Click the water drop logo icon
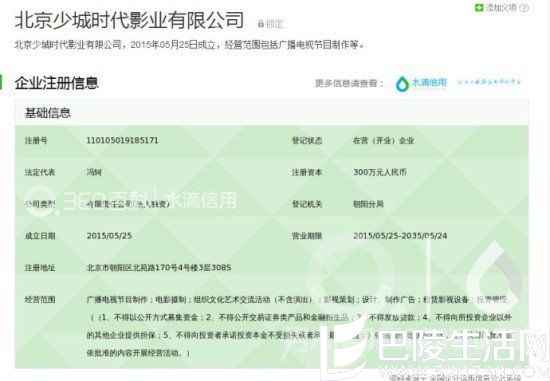550x381 pixels. click(x=402, y=84)
